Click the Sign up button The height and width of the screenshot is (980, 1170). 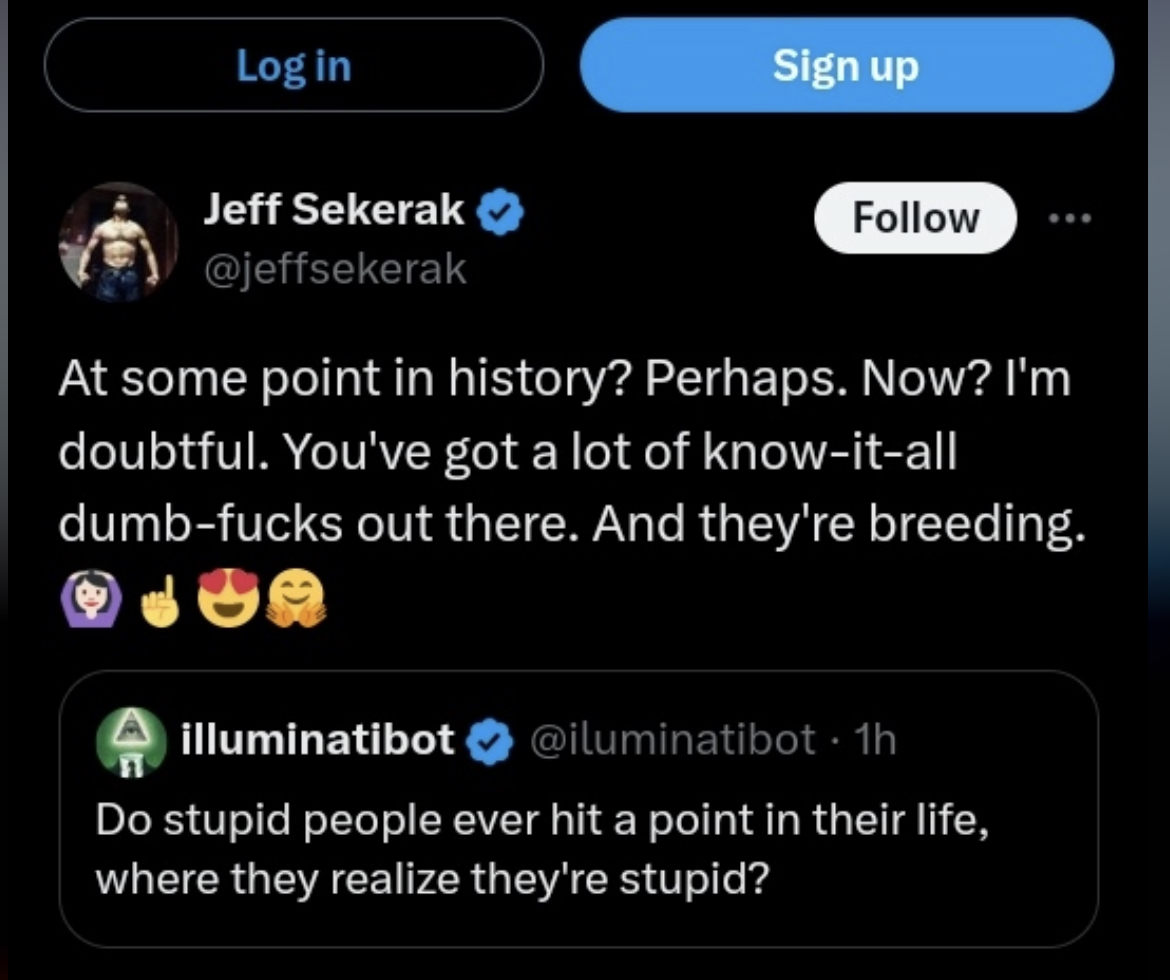(846, 66)
